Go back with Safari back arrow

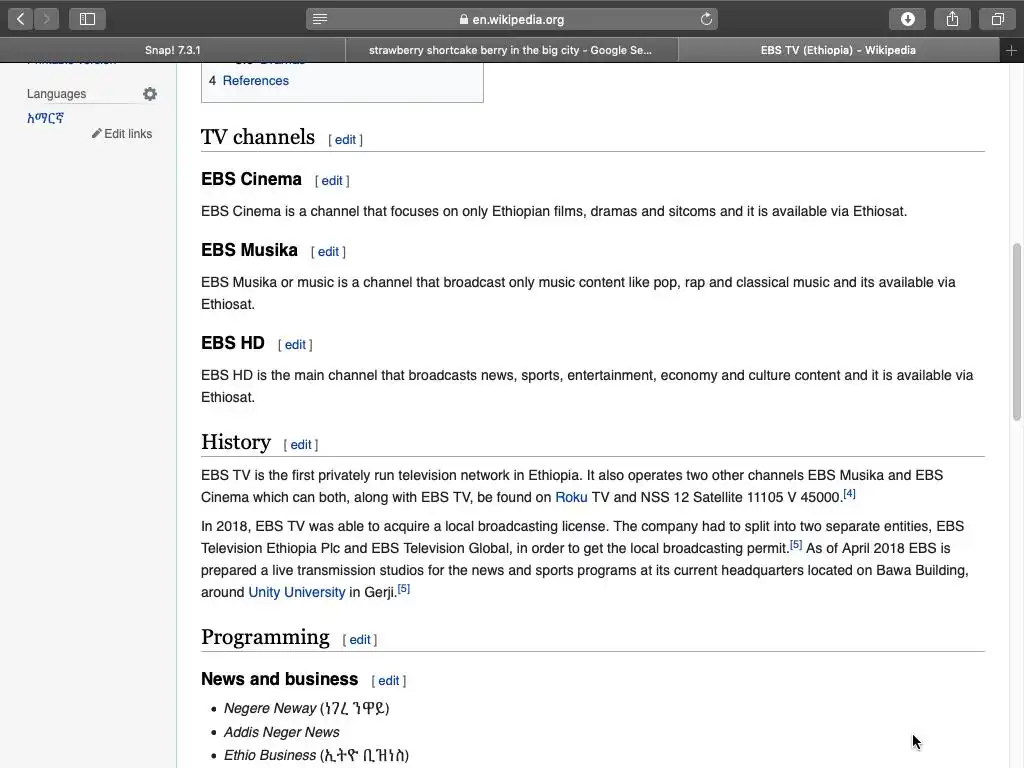coord(21,19)
